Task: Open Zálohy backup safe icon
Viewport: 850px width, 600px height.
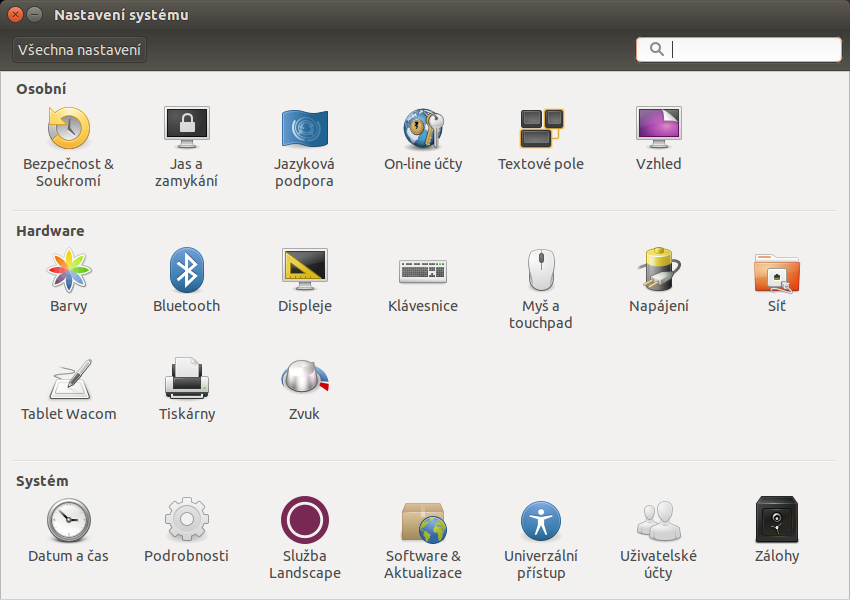Action: pyautogui.click(x=777, y=519)
